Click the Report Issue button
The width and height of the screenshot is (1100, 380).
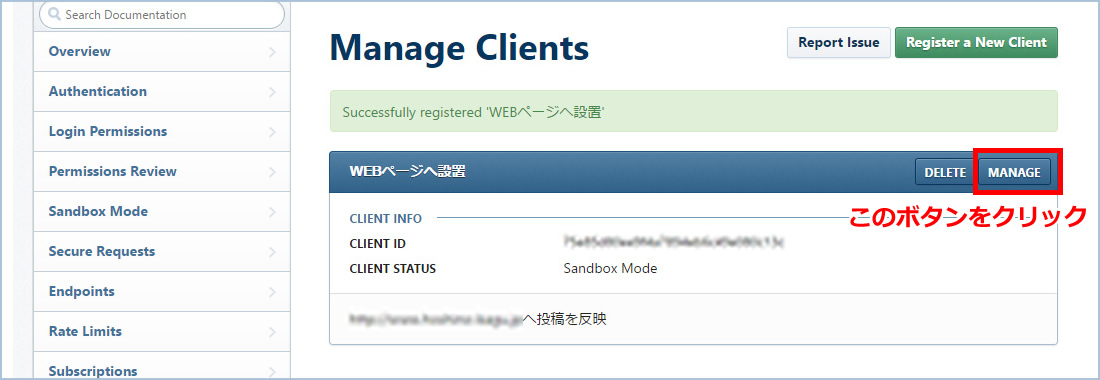point(838,43)
